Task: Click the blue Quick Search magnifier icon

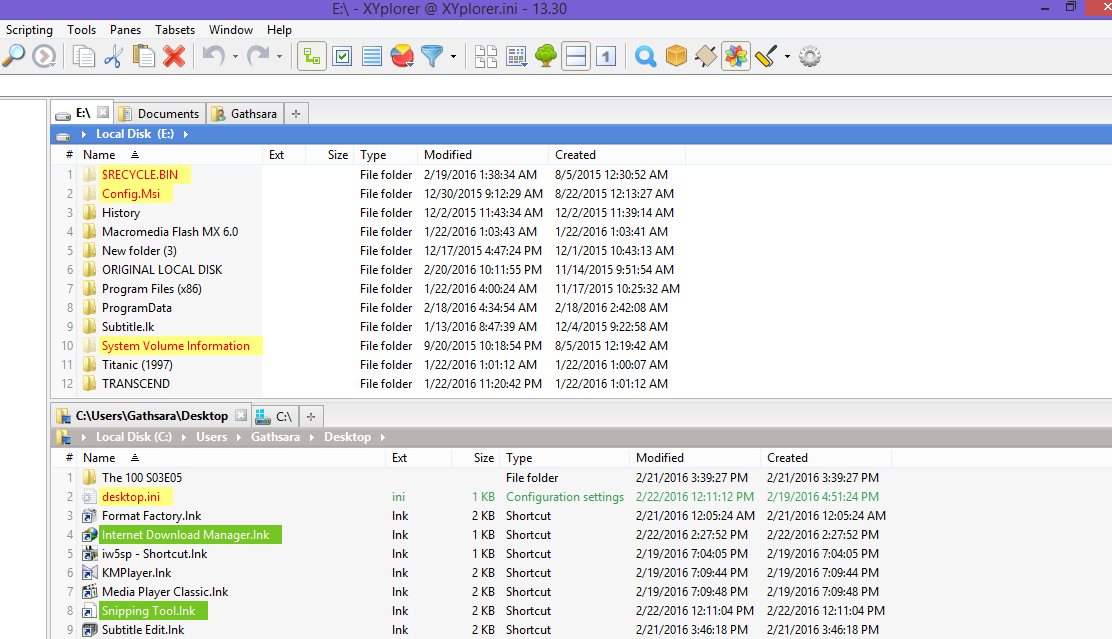Action: [645, 56]
